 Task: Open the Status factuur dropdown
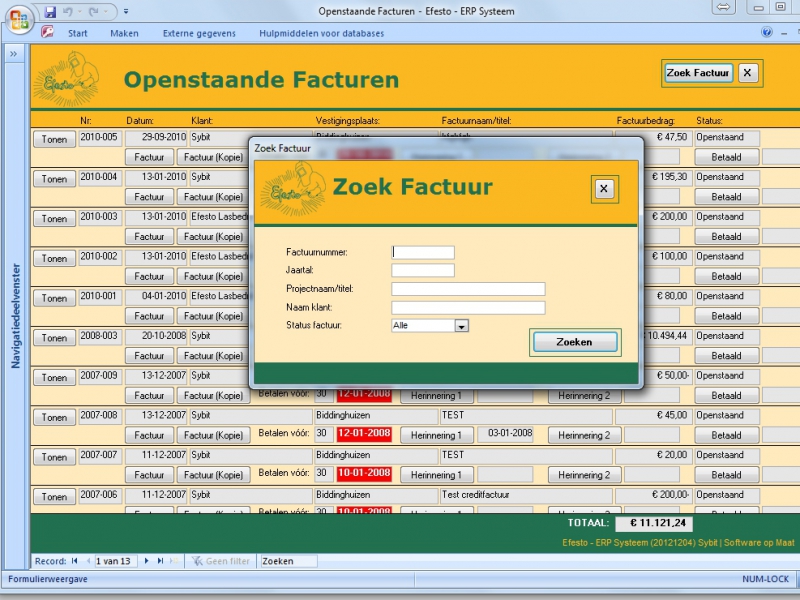461,325
